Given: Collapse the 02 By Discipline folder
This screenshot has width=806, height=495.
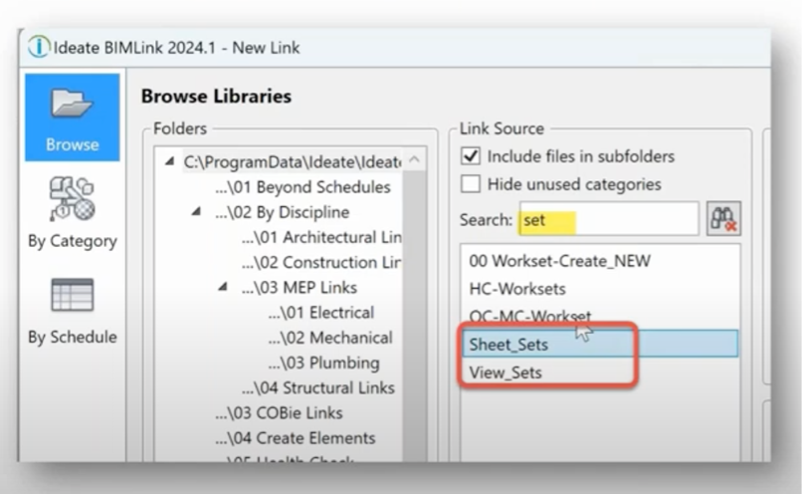Looking at the screenshot, I should pyautogui.click(x=196, y=212).
